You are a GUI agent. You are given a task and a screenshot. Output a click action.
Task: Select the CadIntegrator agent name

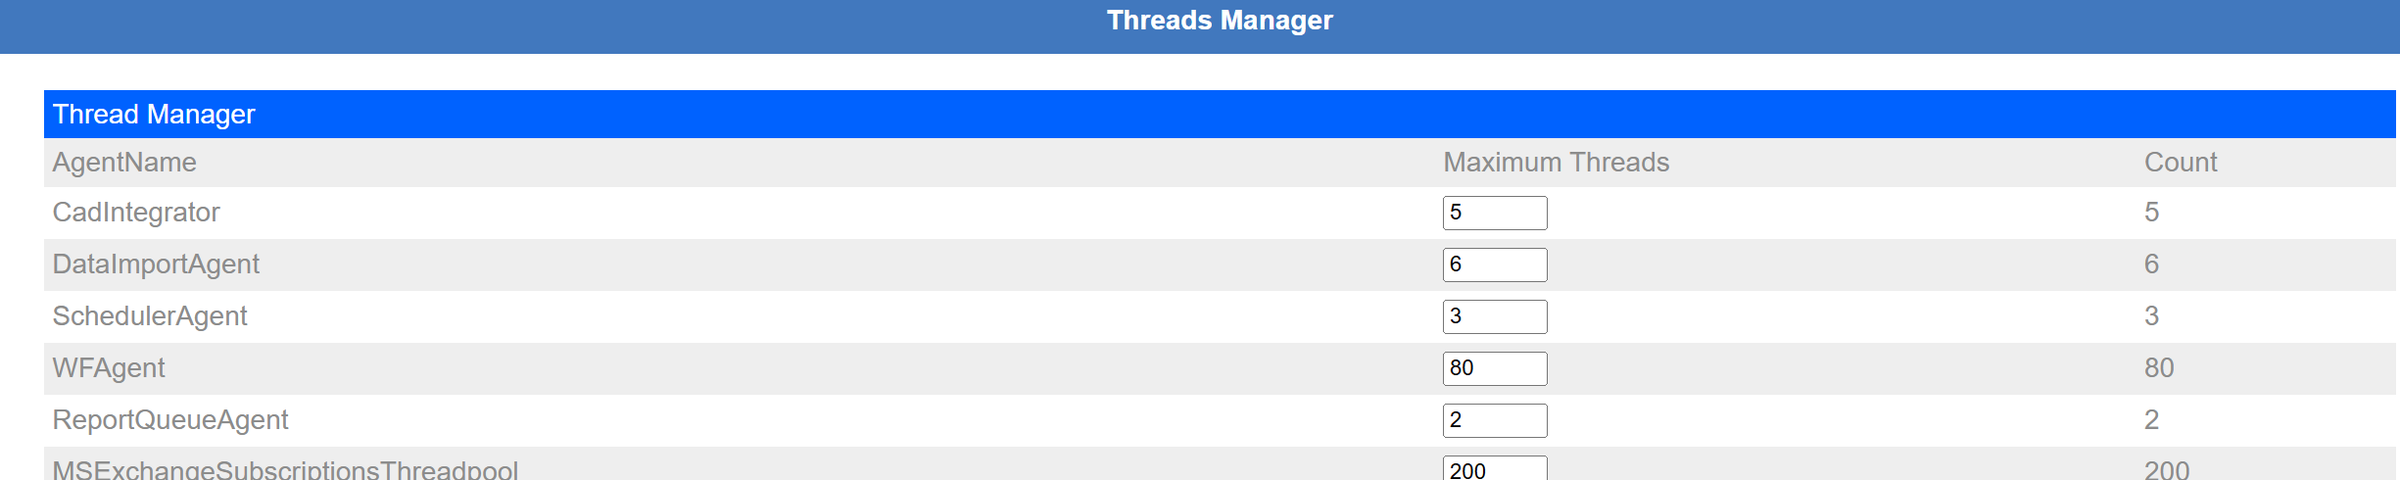coord(136,212)
